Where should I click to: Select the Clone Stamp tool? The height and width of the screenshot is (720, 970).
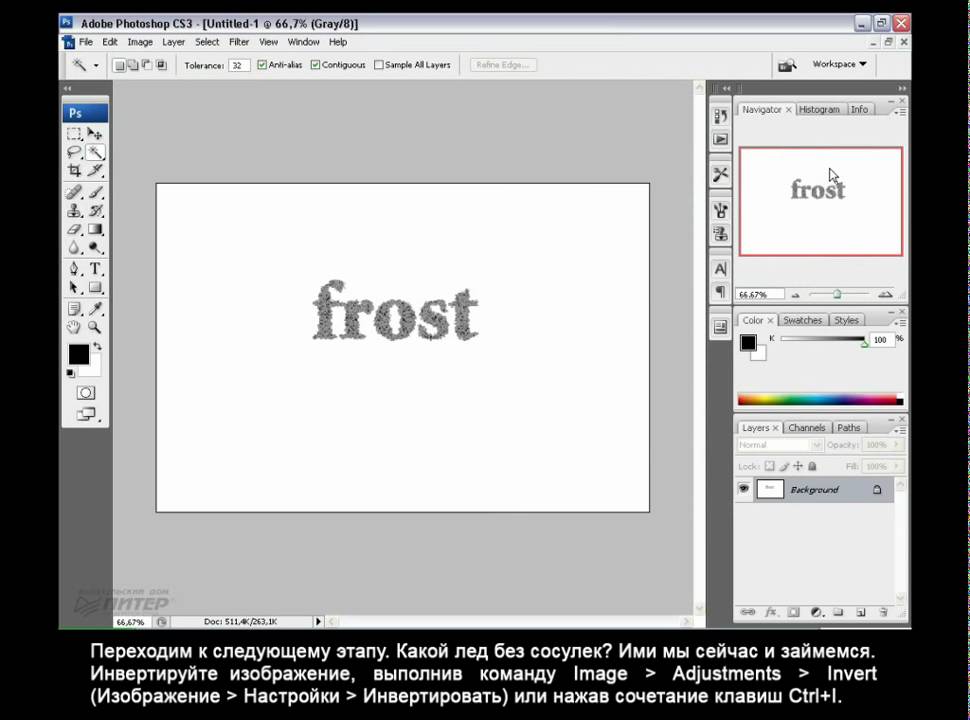(74, 211)
